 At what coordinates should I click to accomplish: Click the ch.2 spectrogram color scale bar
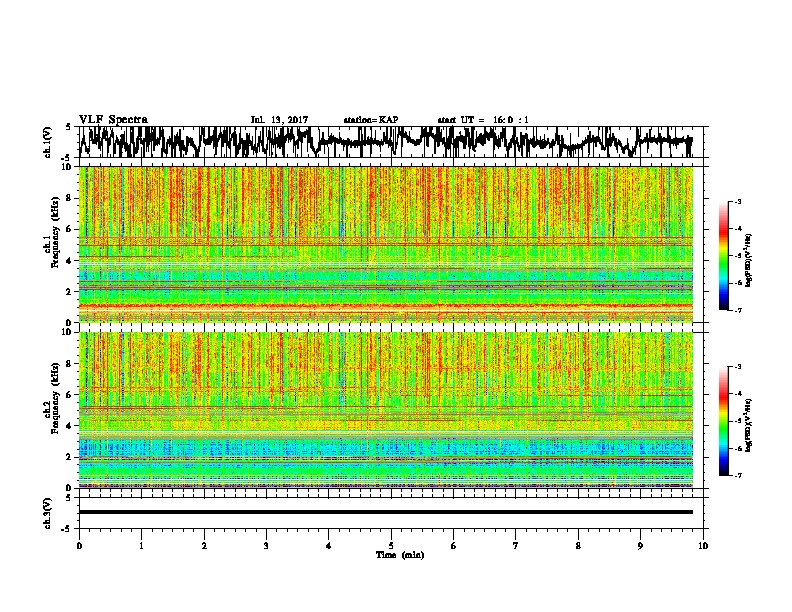click(723, 421)
